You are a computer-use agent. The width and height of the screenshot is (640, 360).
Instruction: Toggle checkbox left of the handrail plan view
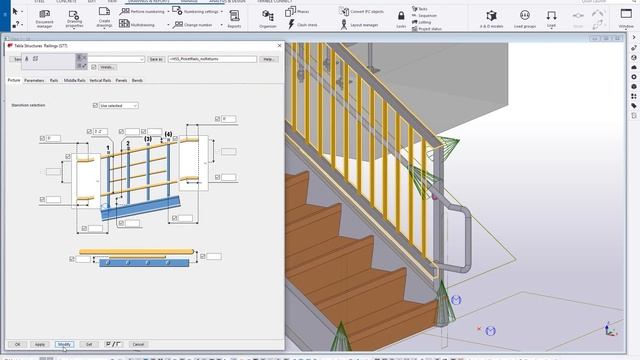[x=72, y=259]
